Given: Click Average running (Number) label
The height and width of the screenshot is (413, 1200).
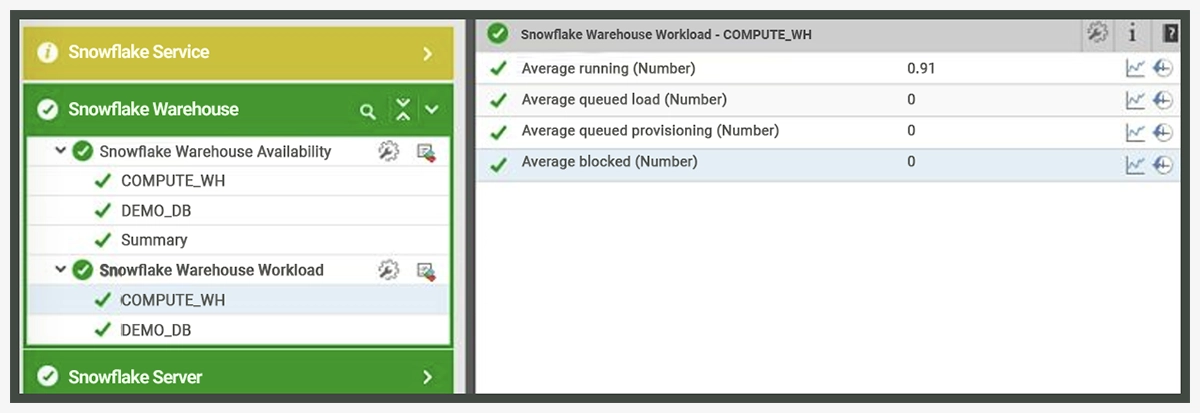Looking at the screenshot, I should (x=608, y=69).
